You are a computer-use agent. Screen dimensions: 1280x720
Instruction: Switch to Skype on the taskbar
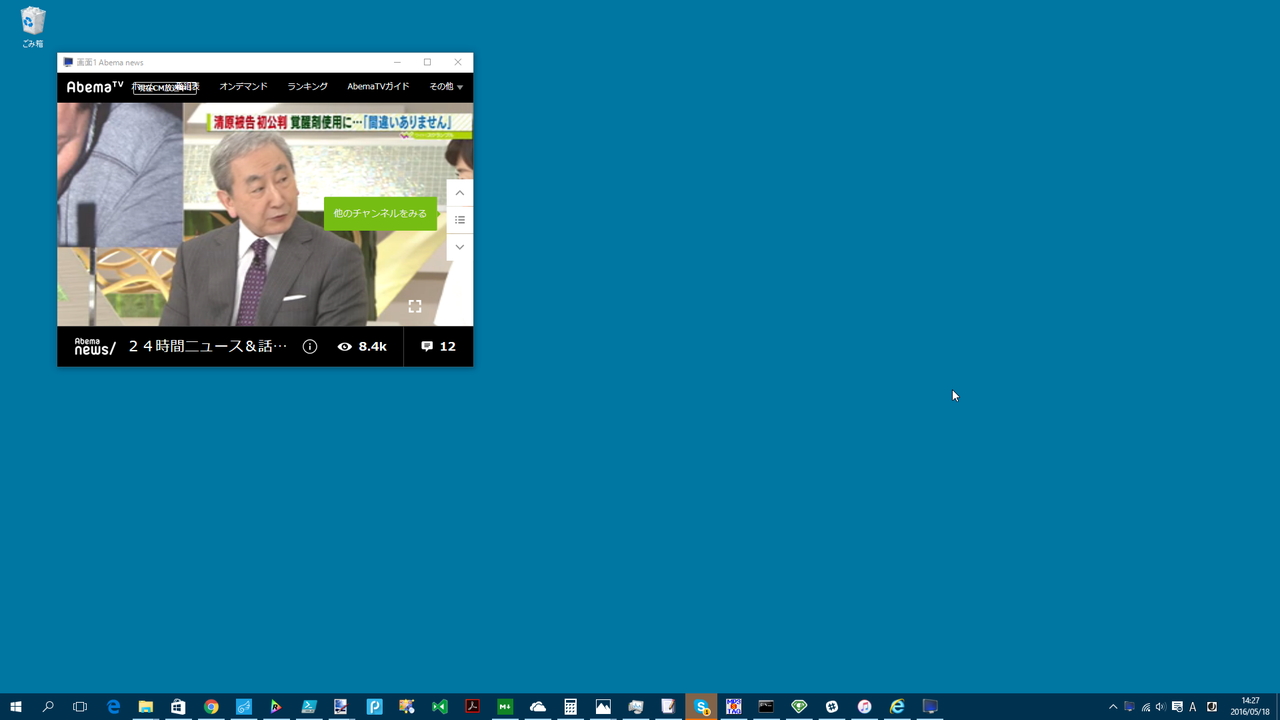click(x=701, y=707)
